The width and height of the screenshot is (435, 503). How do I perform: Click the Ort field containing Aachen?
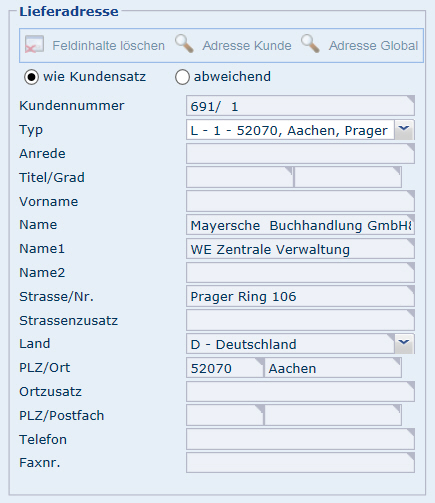333,368
